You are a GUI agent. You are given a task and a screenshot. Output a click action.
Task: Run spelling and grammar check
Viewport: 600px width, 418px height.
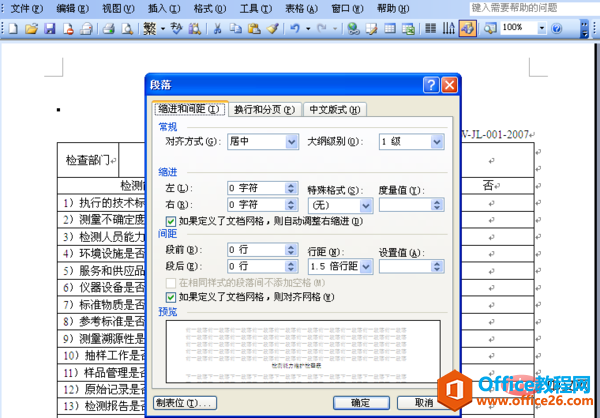[176, 29]
